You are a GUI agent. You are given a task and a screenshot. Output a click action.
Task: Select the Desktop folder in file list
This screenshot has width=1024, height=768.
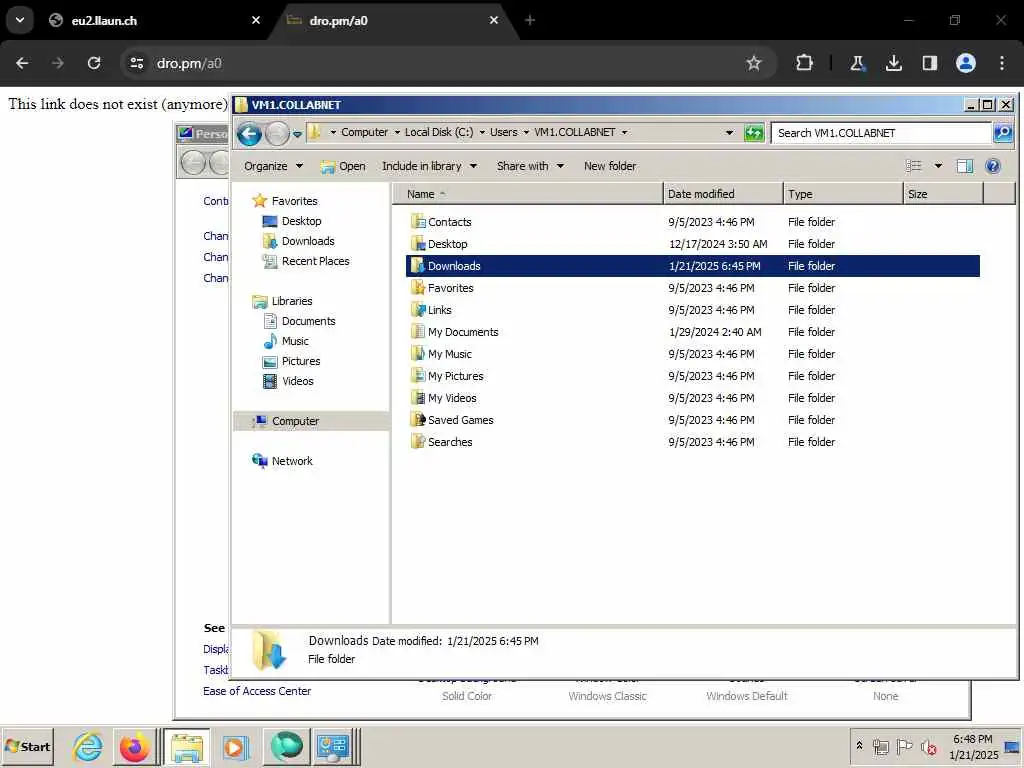tap(447, 244)
